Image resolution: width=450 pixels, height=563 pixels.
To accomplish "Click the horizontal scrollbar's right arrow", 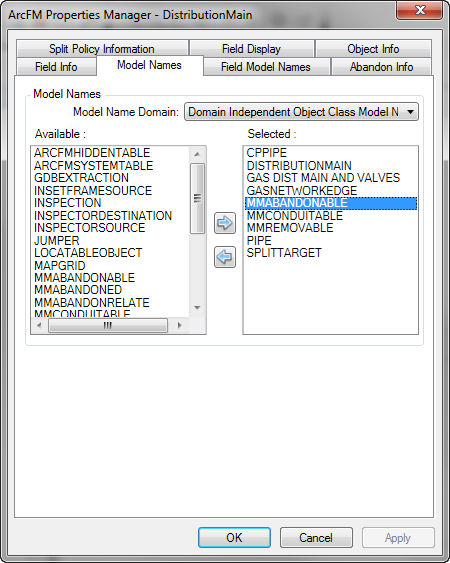I will [180, 325].
